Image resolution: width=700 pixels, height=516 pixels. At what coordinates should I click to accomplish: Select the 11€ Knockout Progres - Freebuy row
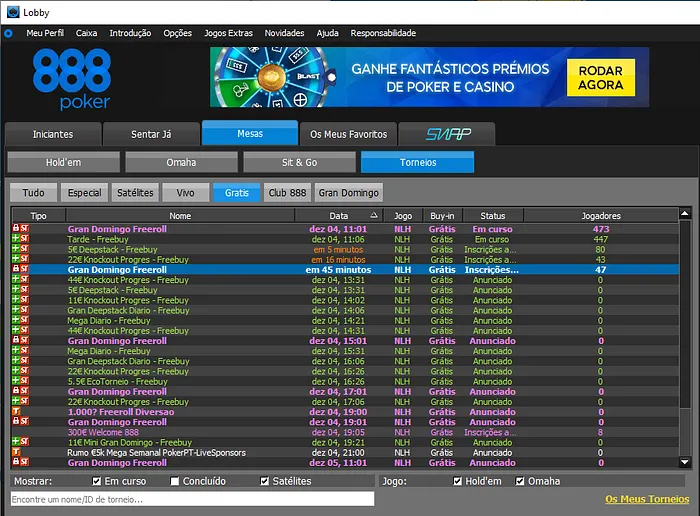(345, 300)
